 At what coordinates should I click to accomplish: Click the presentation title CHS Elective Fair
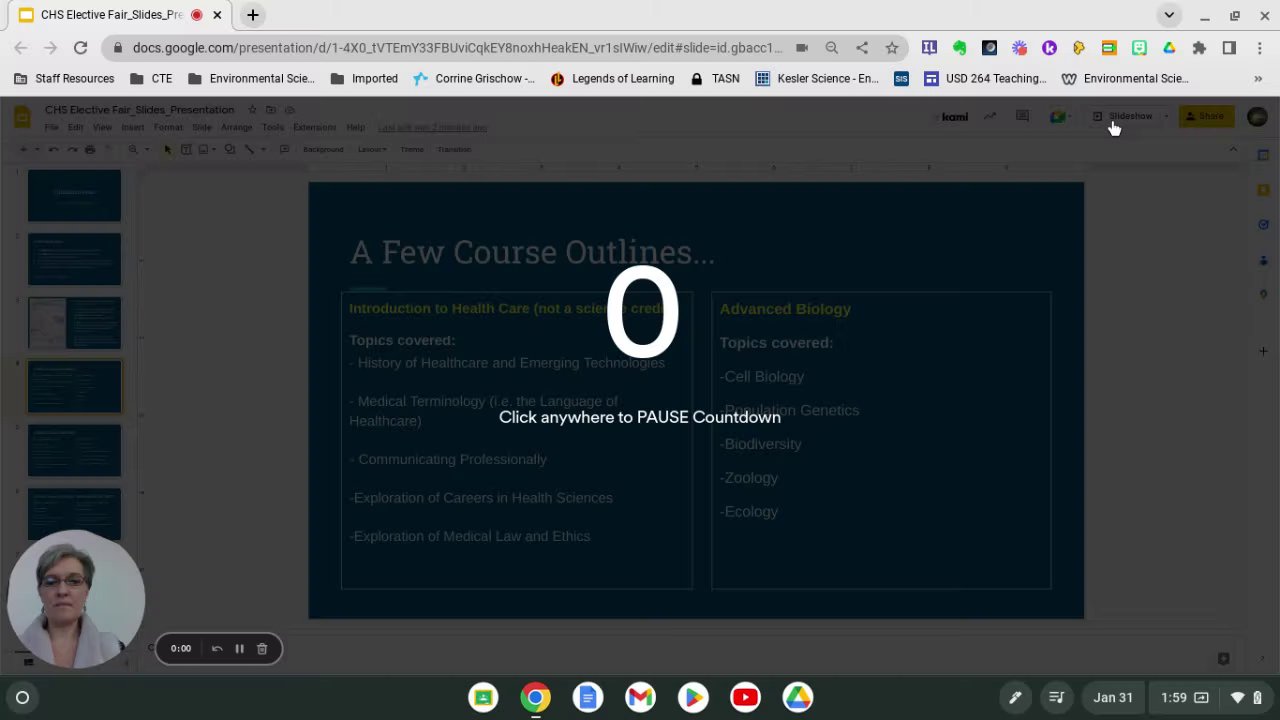[139, 110]
